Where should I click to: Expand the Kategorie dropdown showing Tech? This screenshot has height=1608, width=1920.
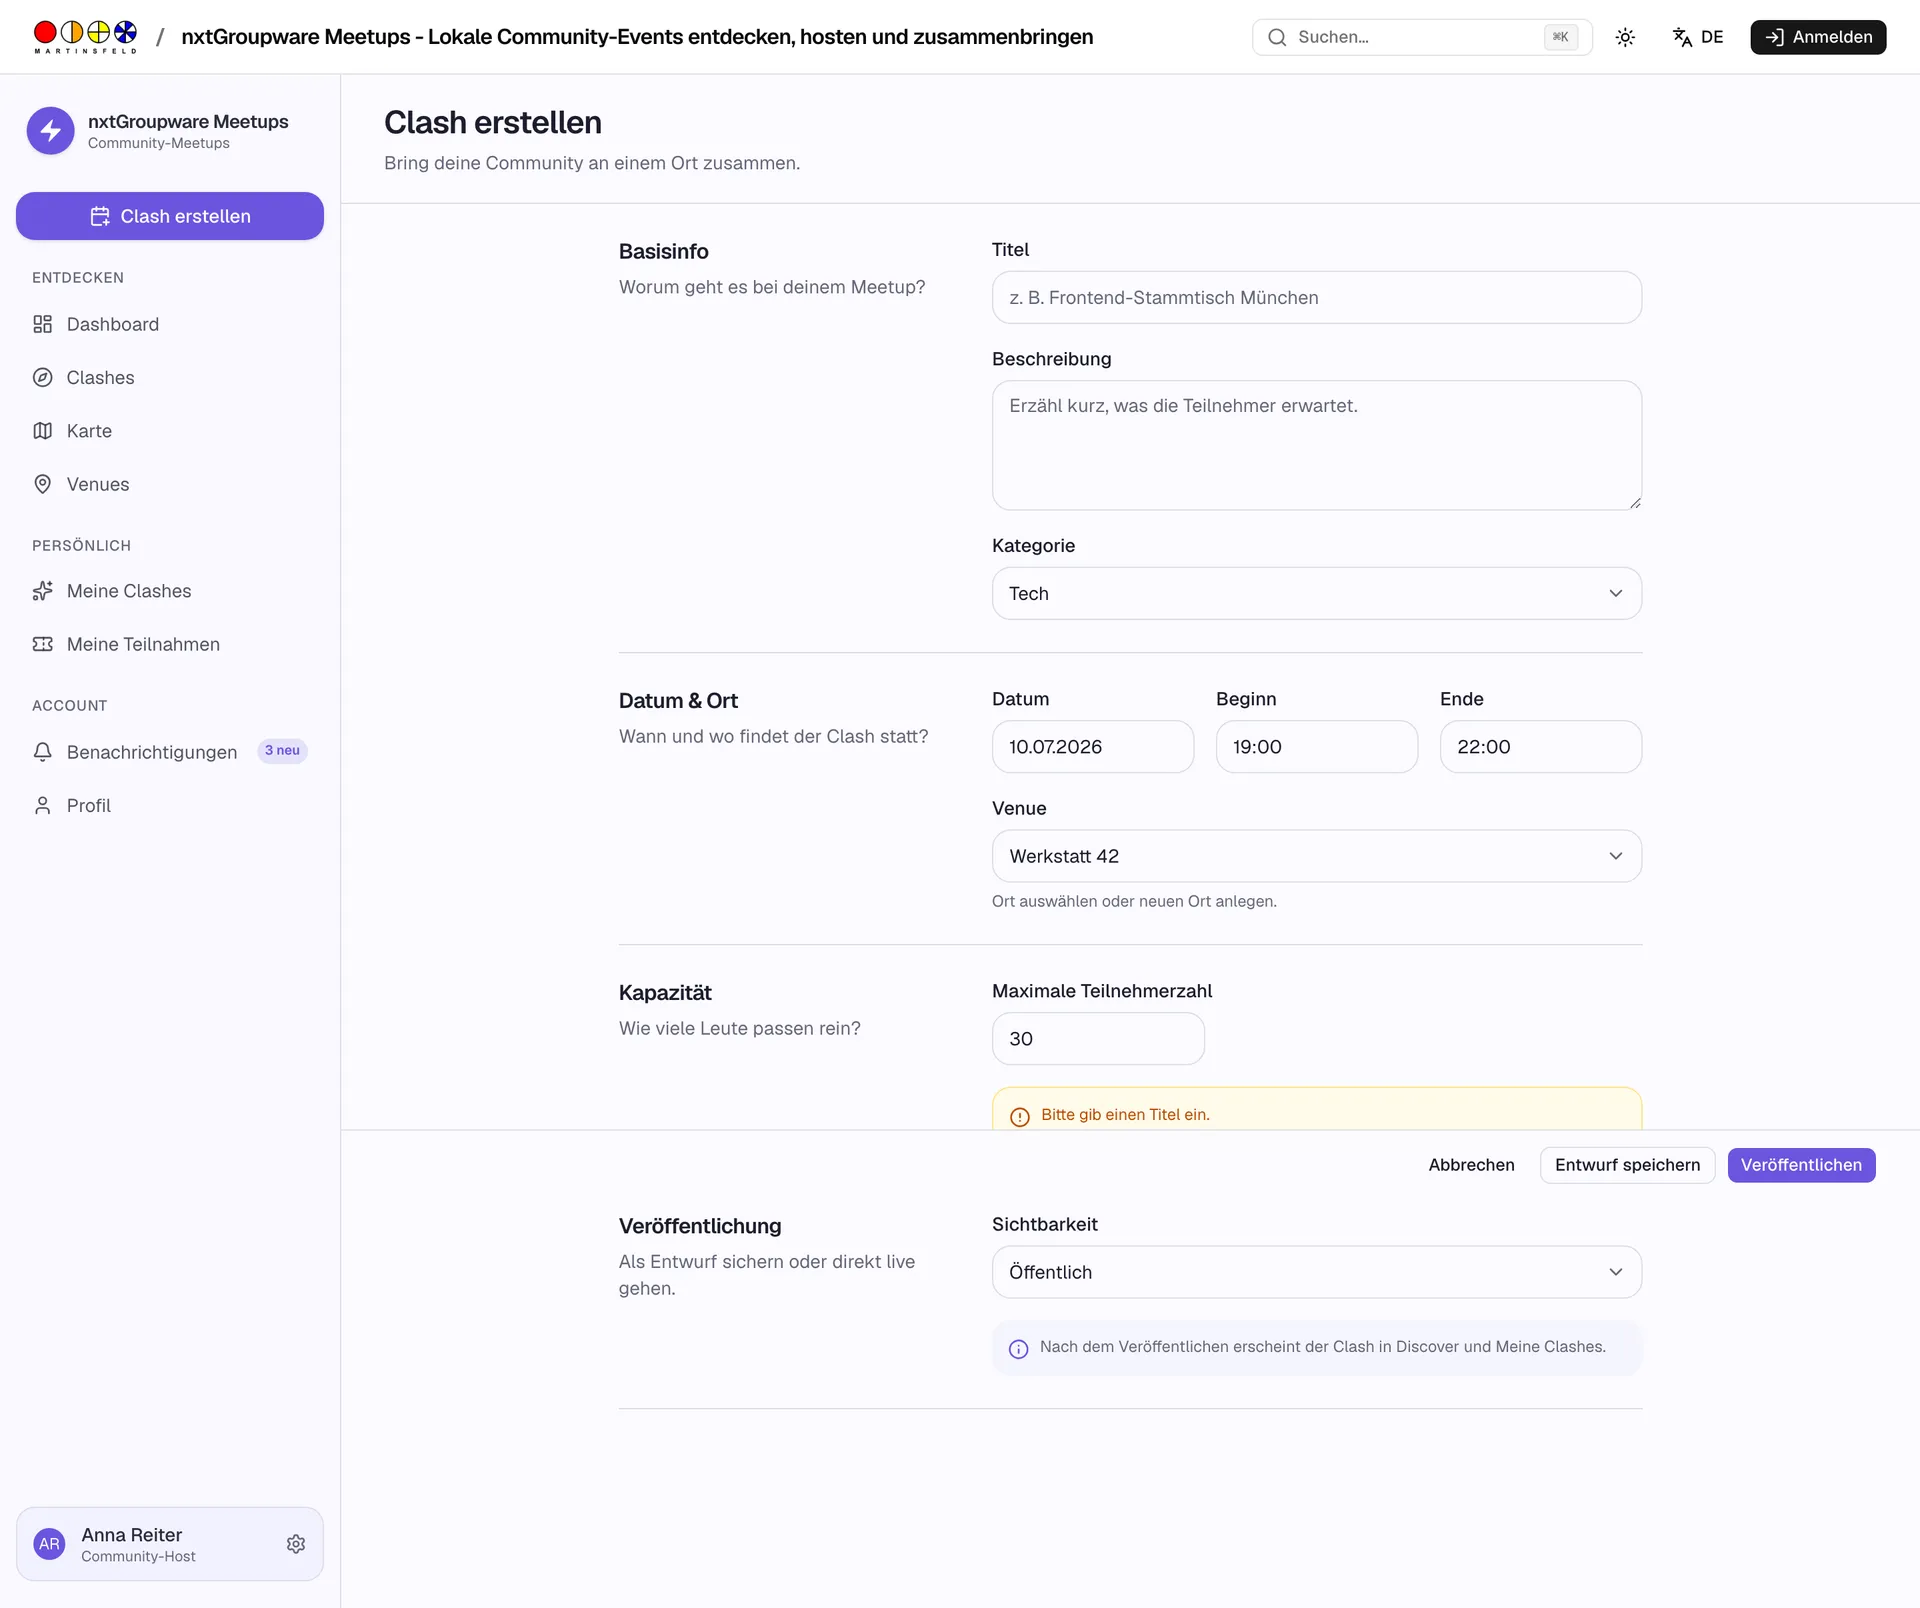(1316, 593)
